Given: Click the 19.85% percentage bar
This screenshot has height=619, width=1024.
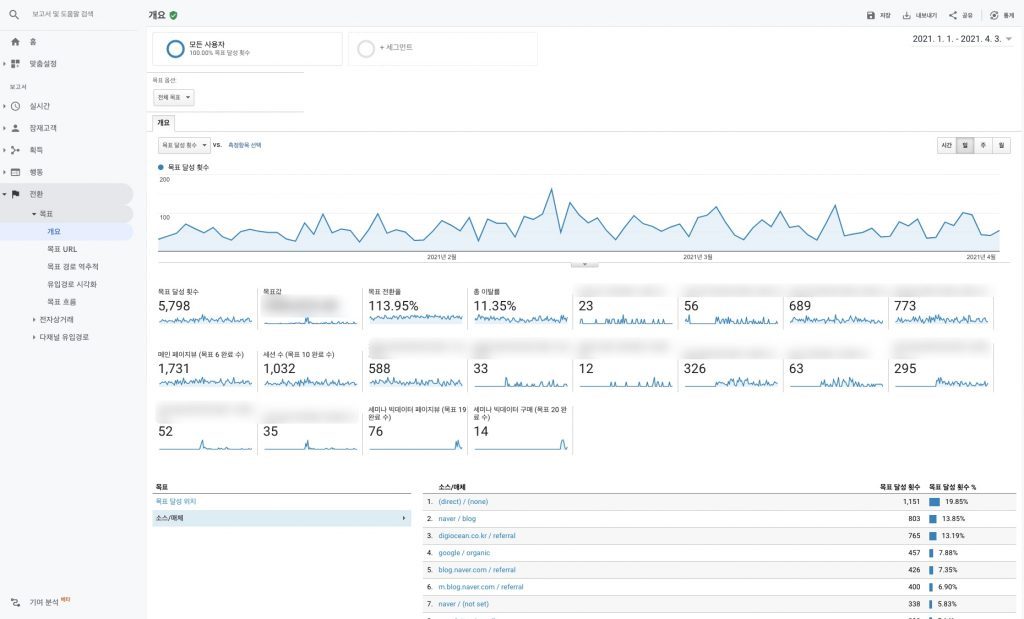Looking at the screenshot, I should (935, 501).
